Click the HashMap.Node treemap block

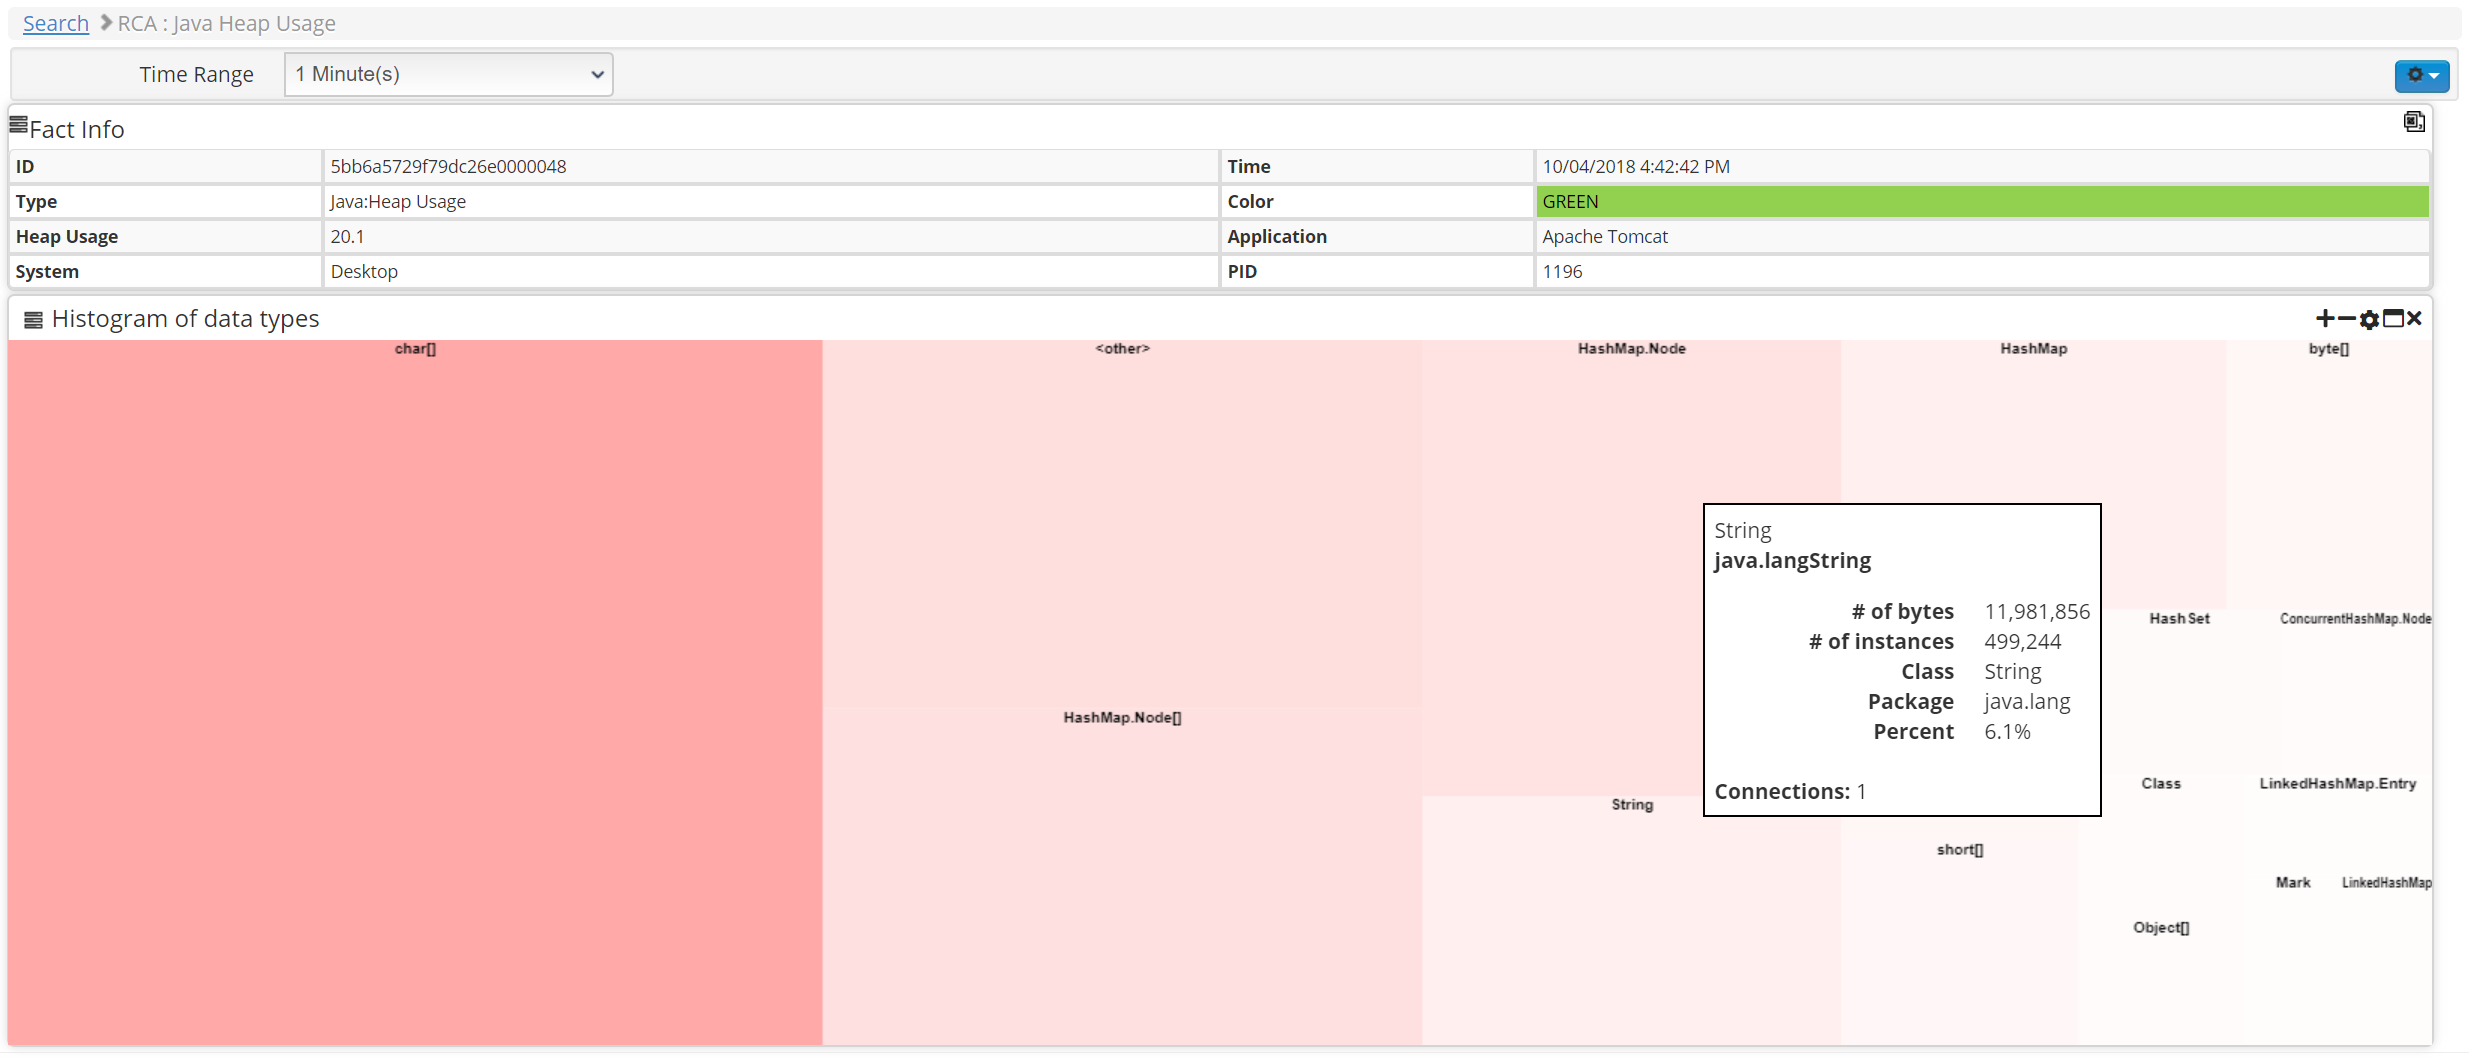pyautogui.click(x=1560, y=560)
